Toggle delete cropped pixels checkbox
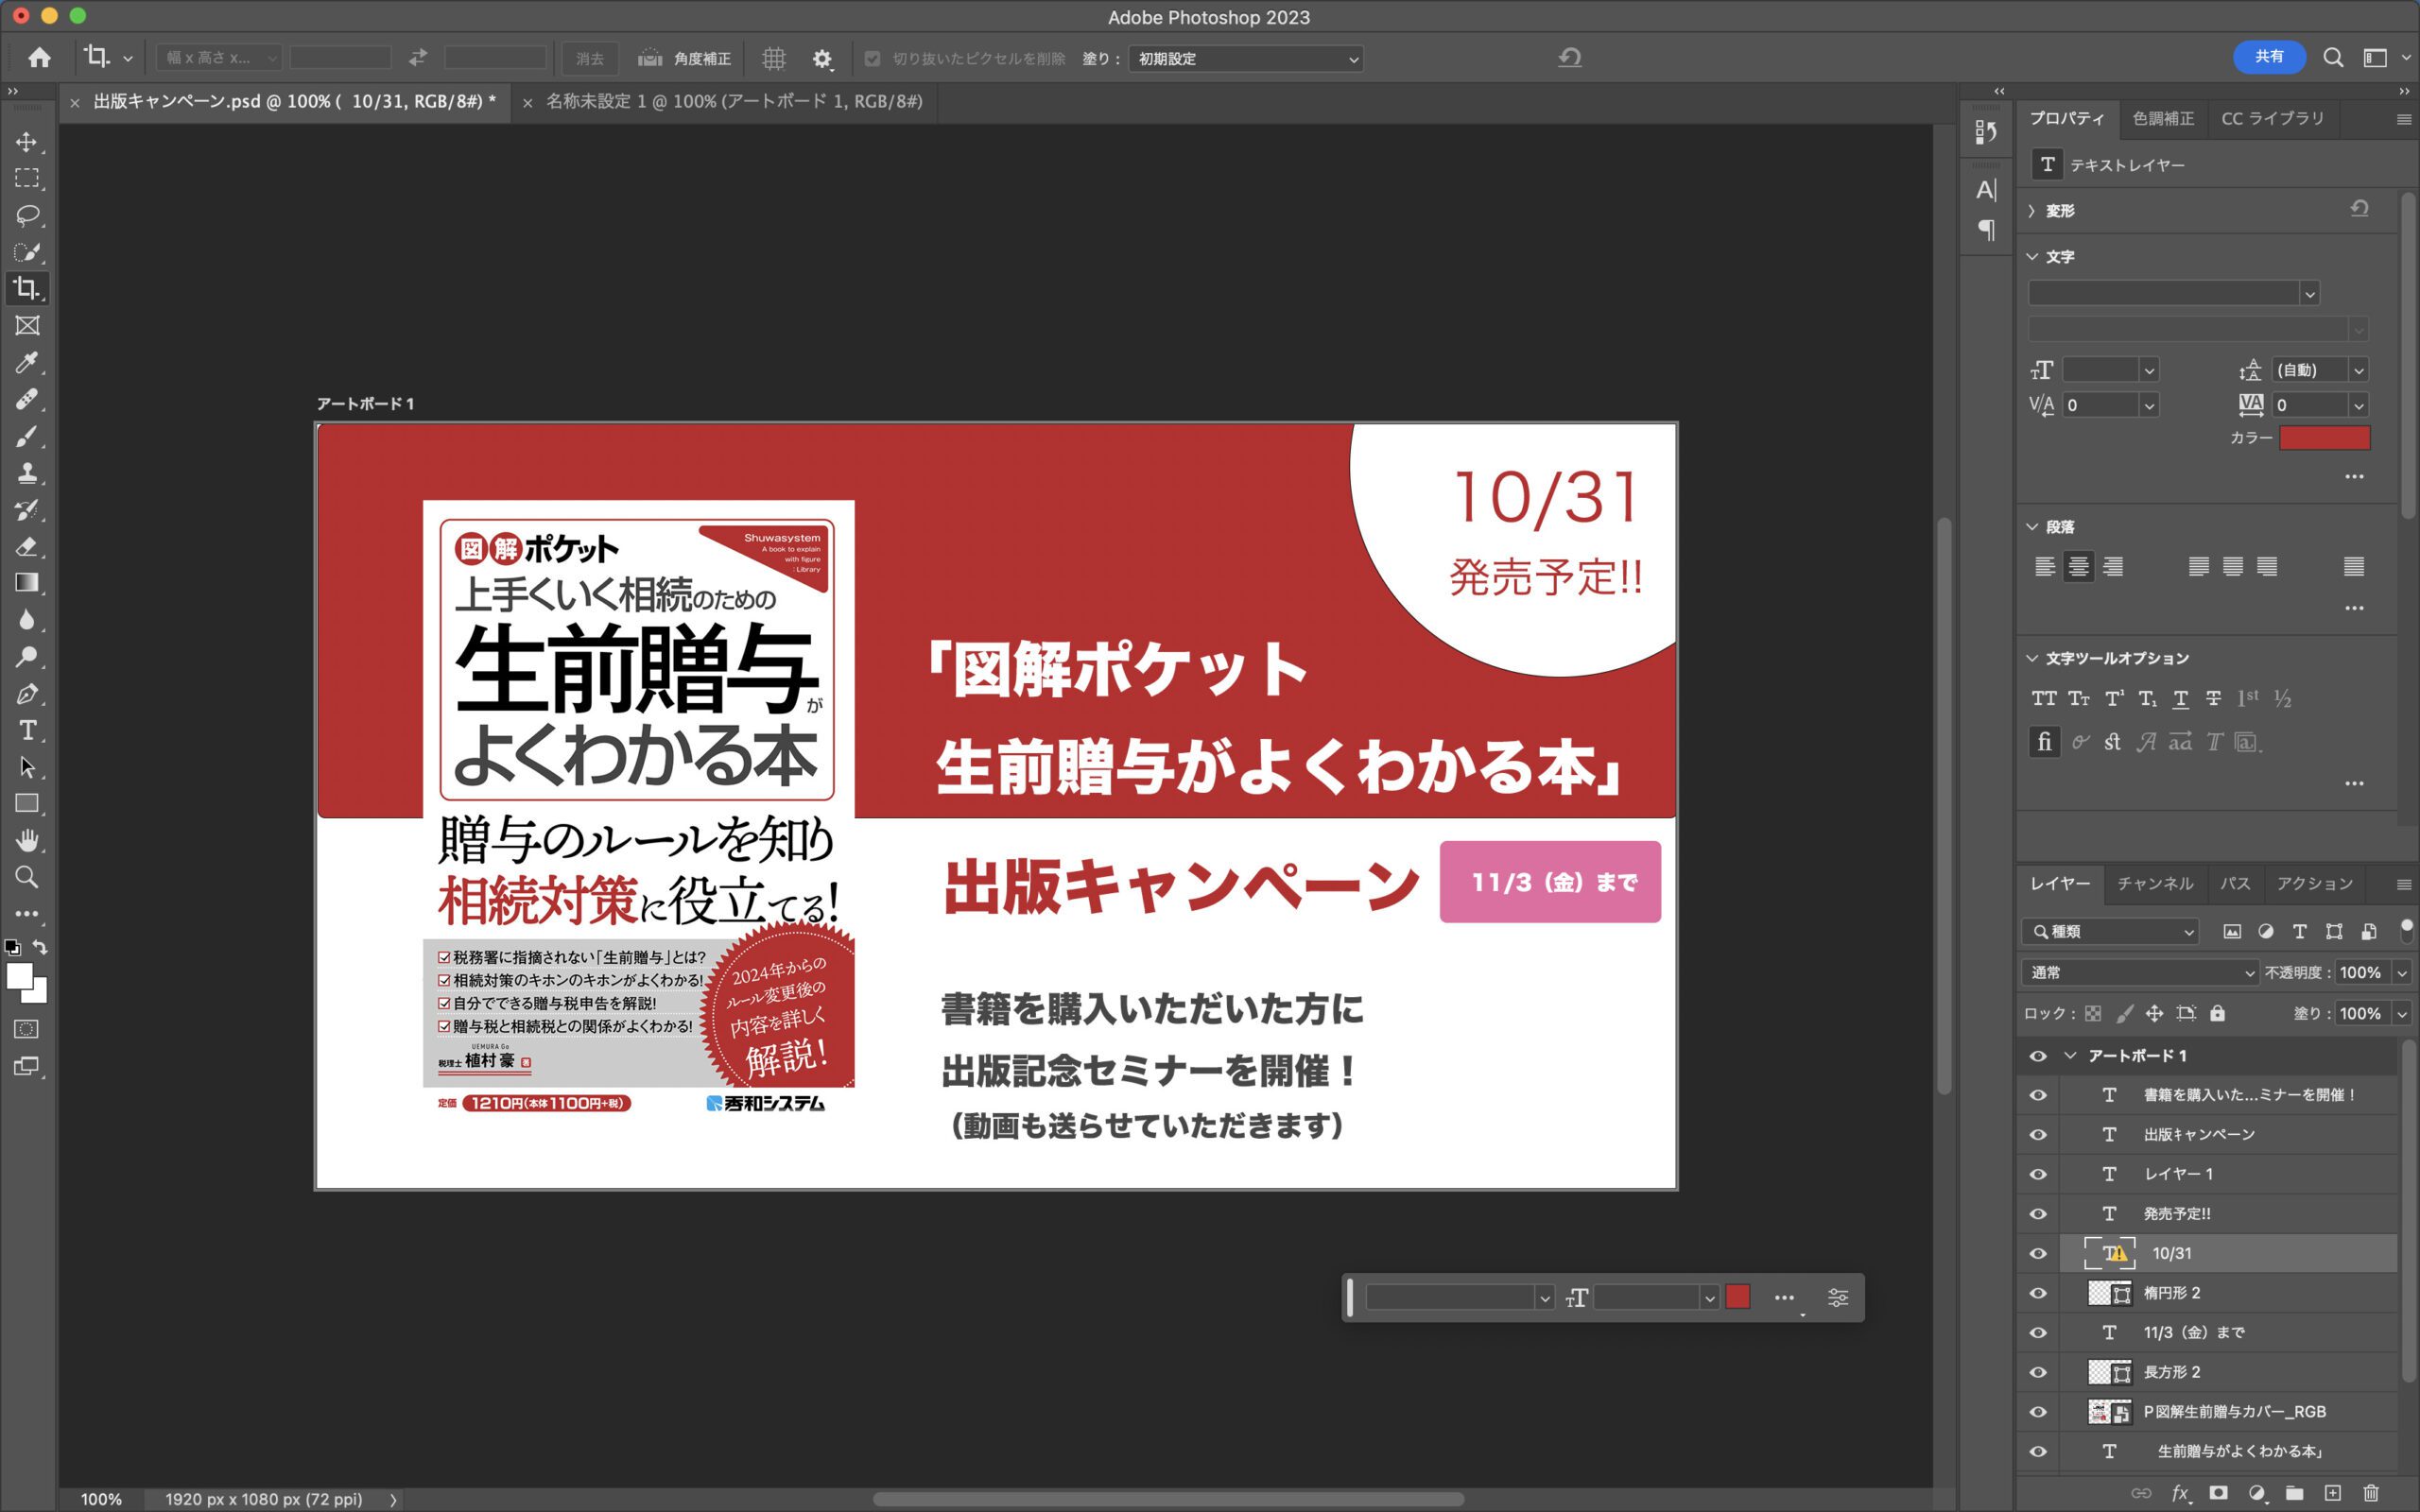The height and width of the screenshot is (1512, 2420). coord(872,59)
